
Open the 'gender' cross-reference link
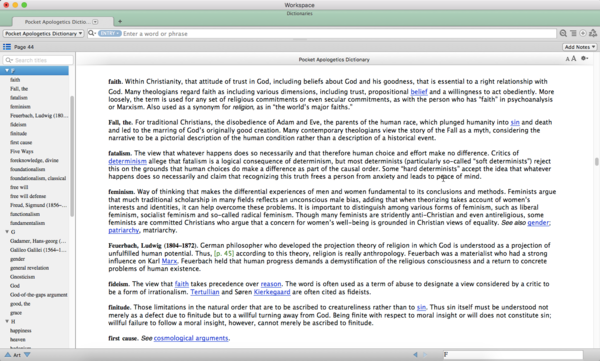tap(538, 222)
